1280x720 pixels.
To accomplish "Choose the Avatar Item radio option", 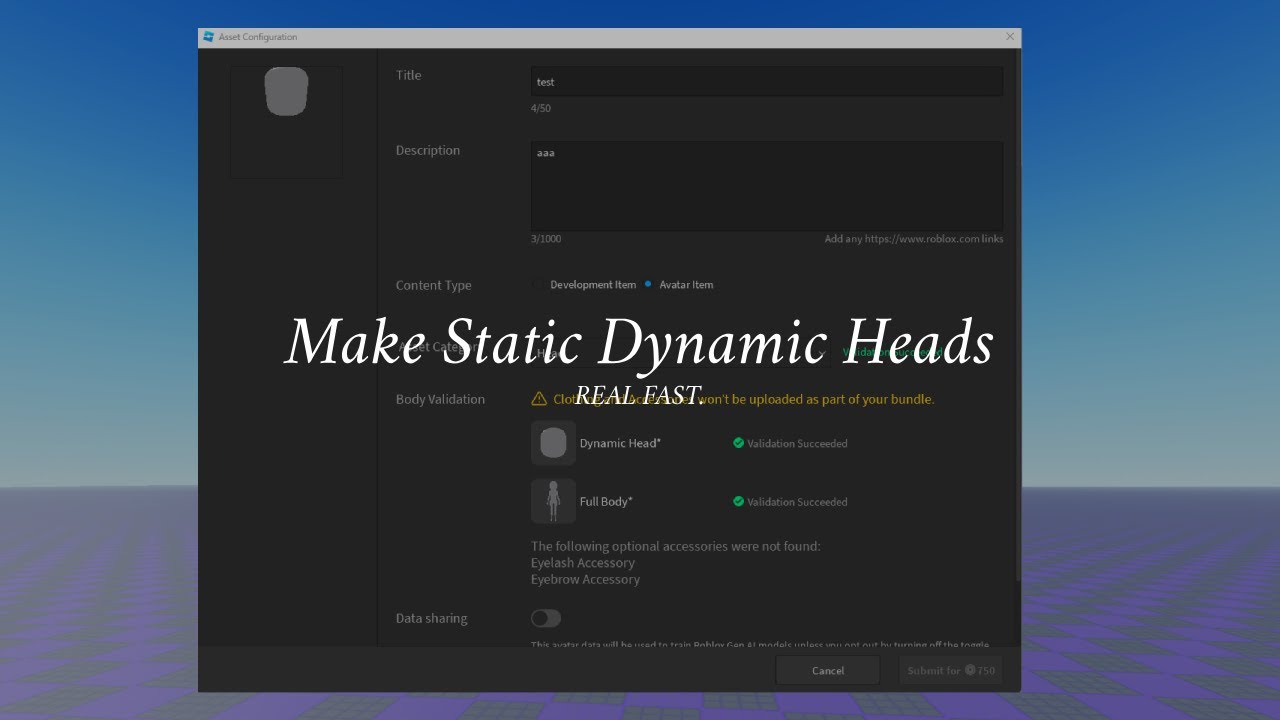I will pos(648,285).
